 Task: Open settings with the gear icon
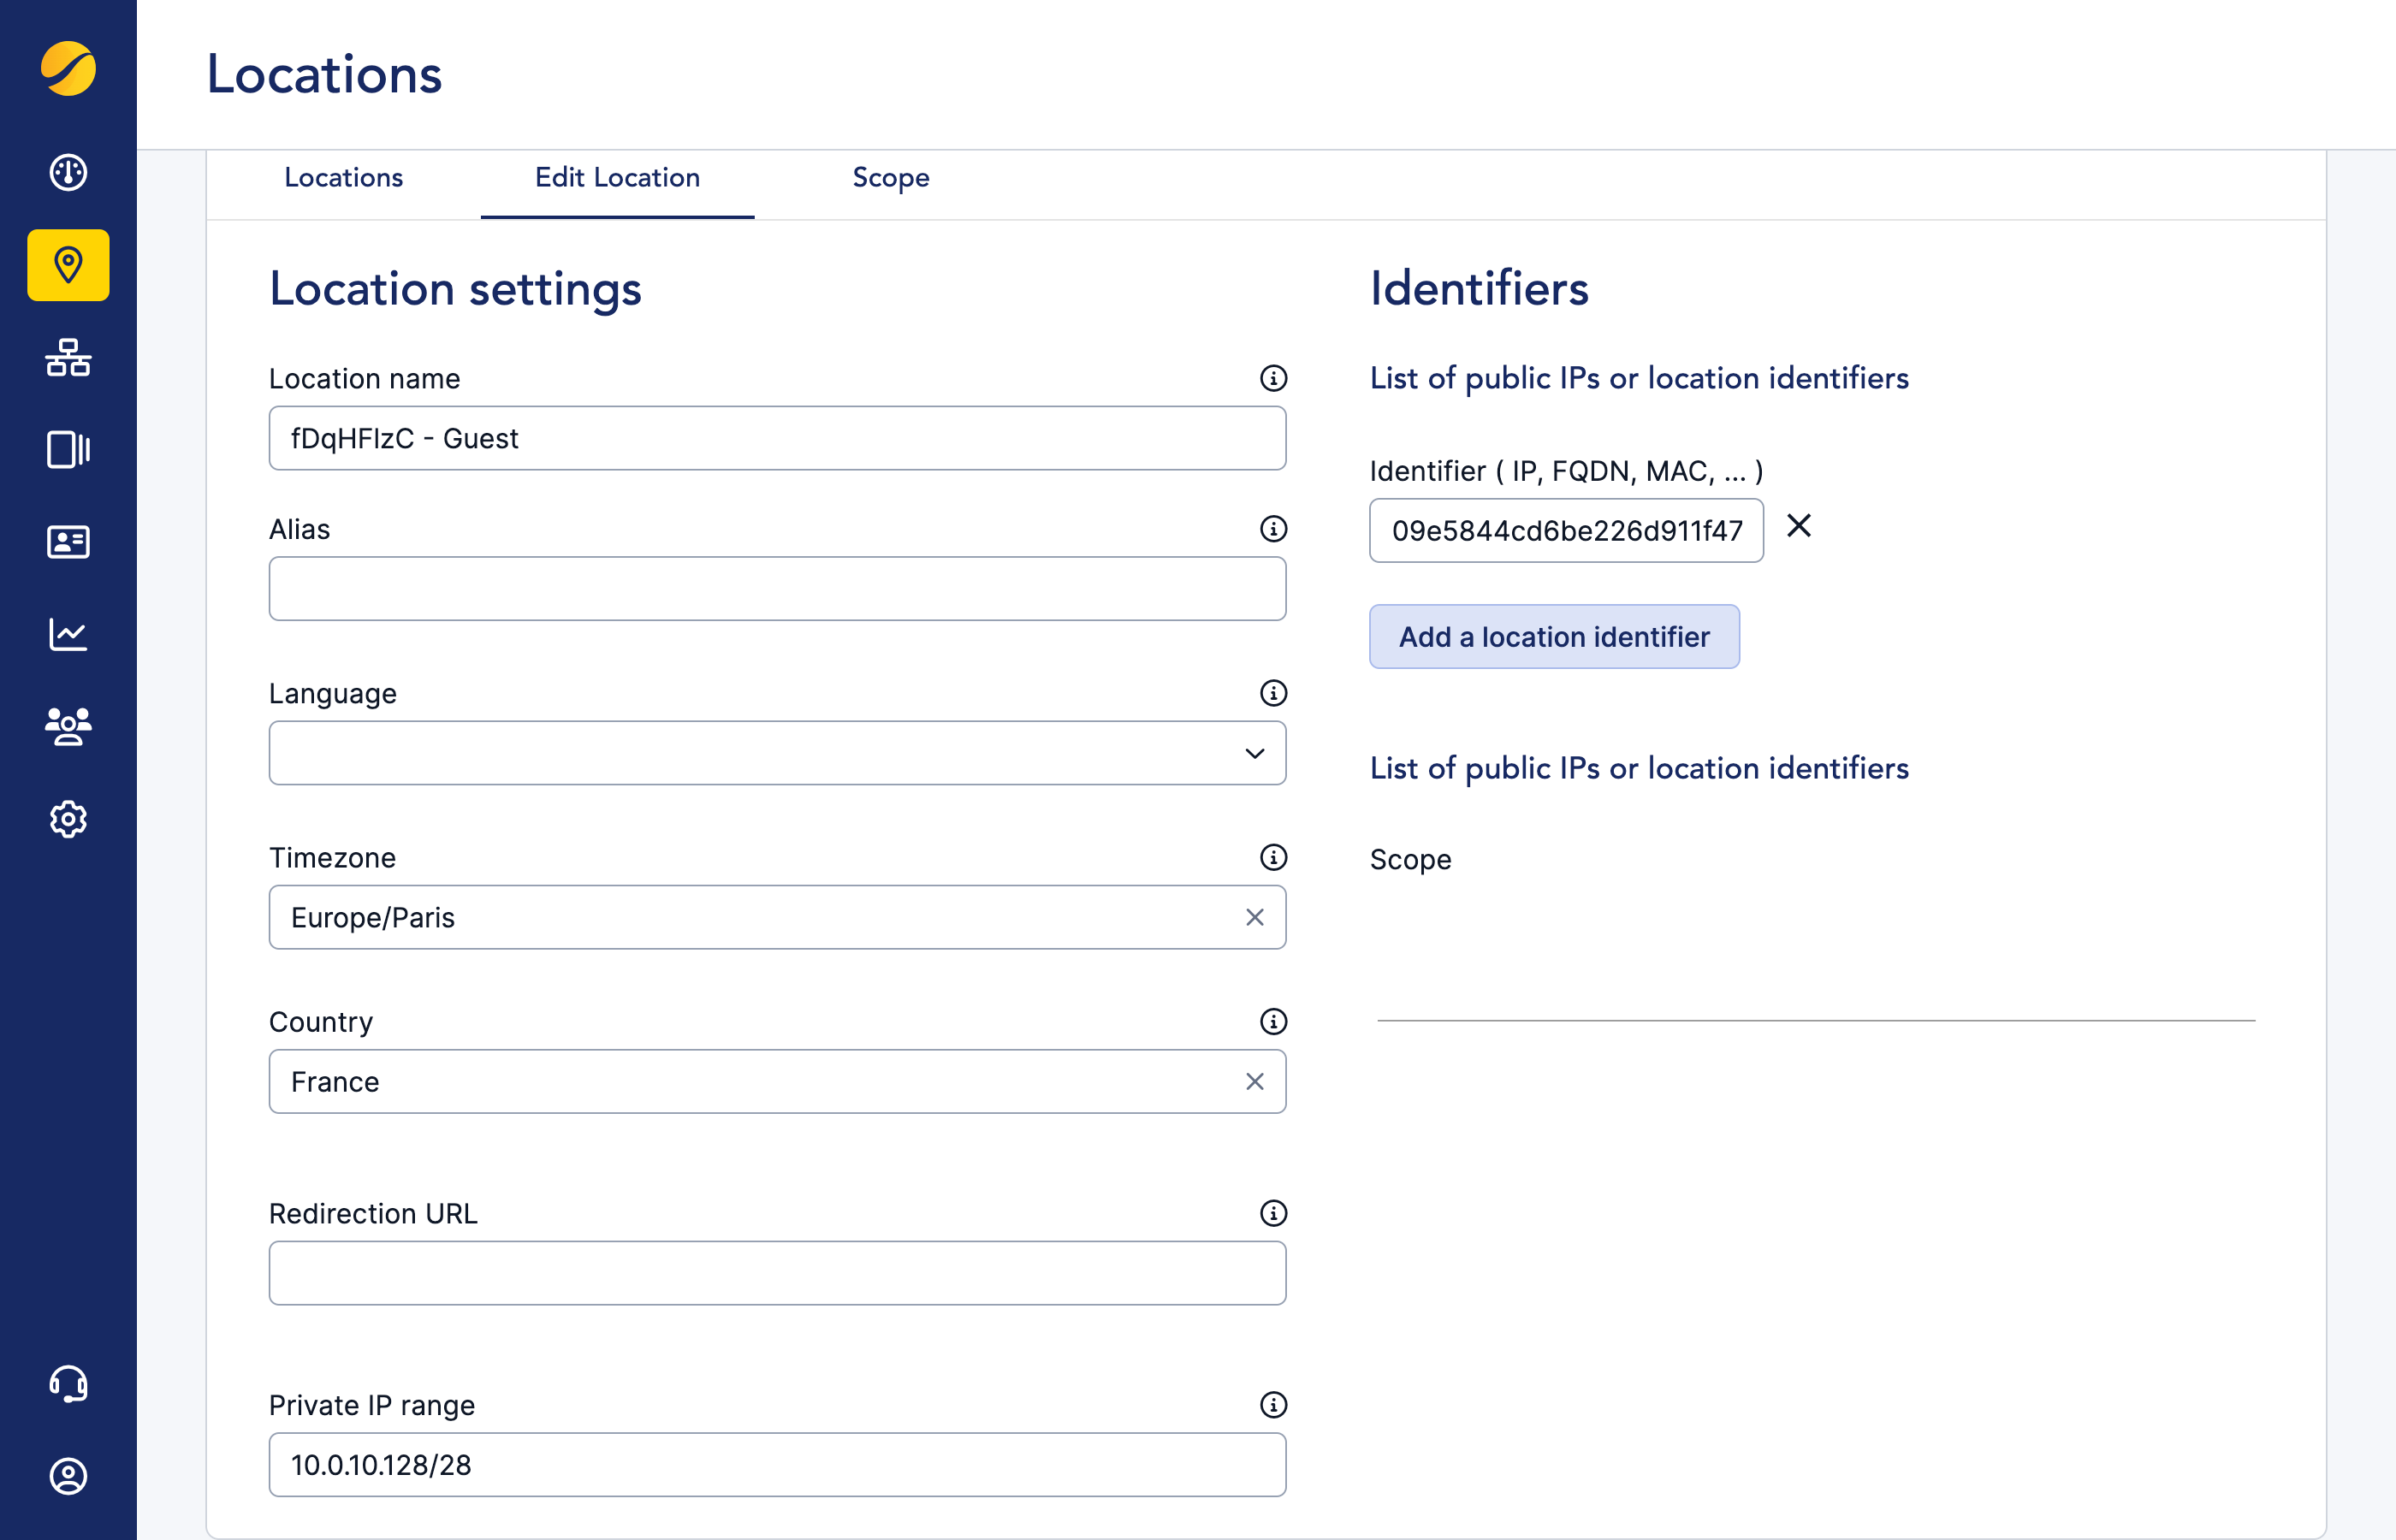67,818
